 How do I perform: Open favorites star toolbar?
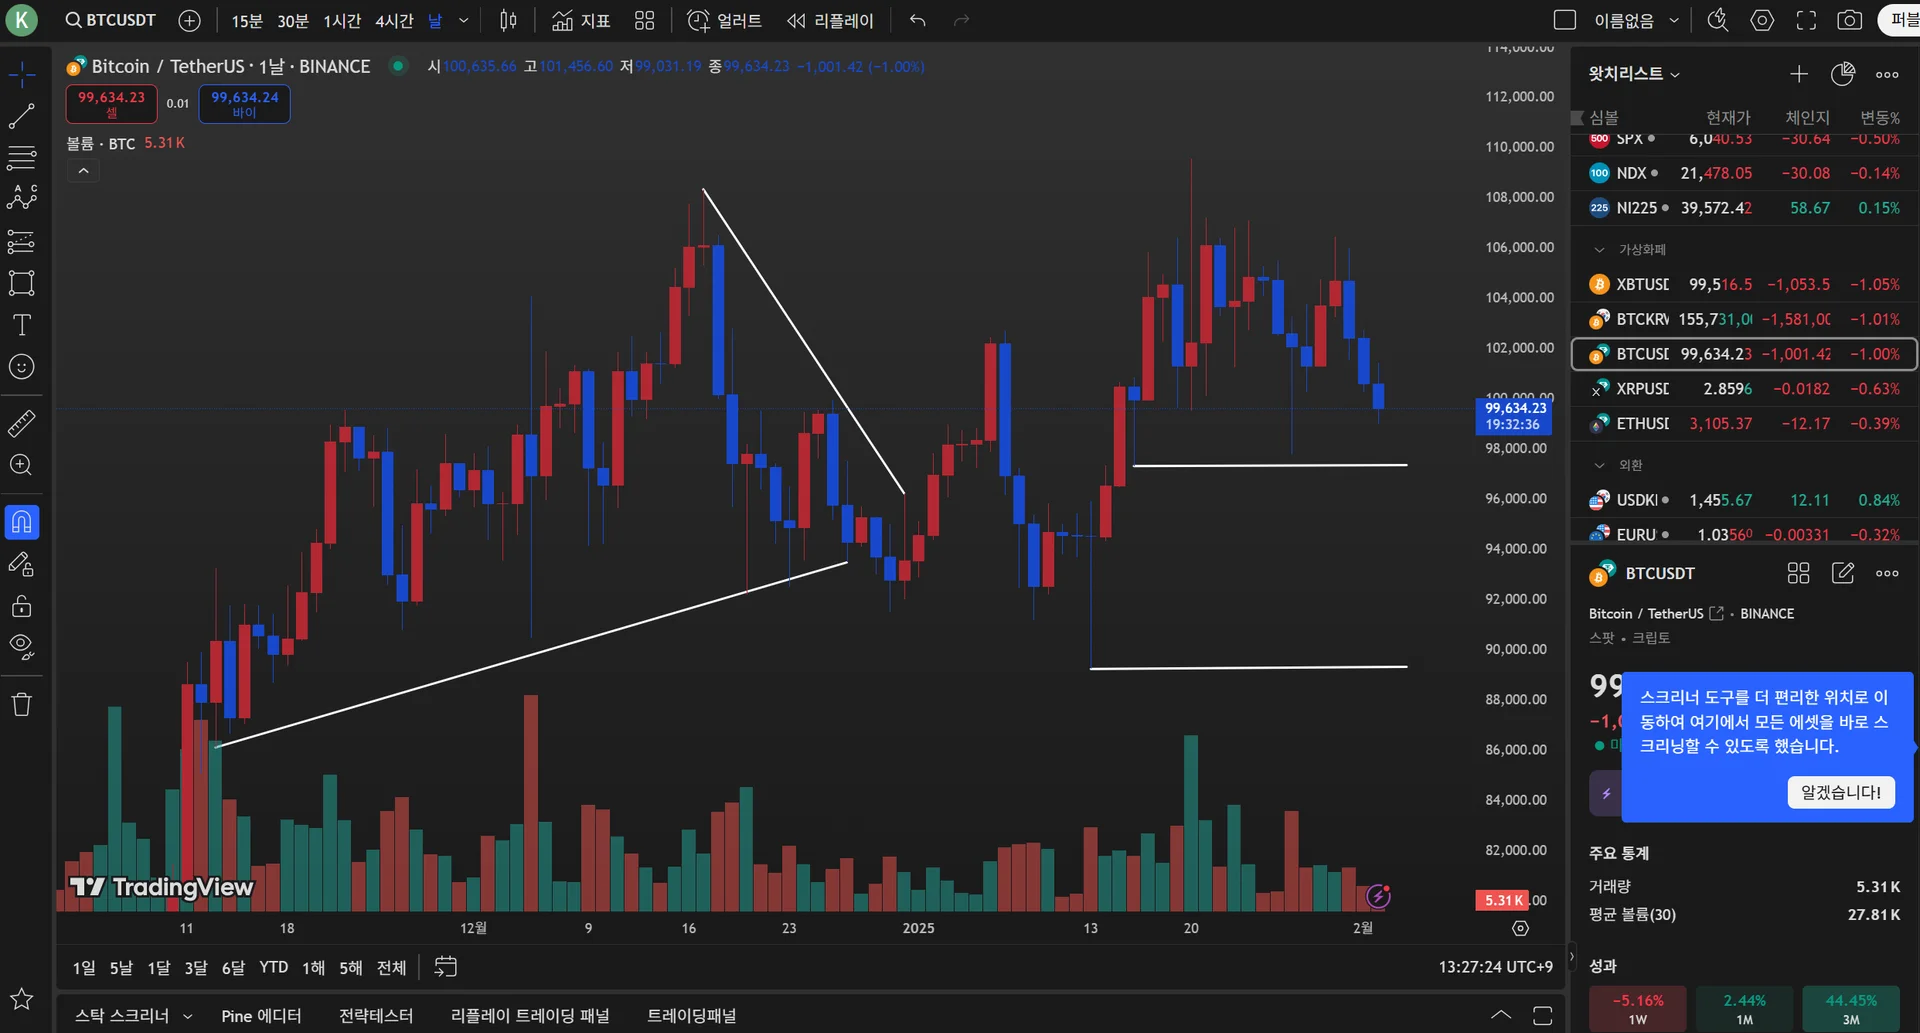(x=22, y=999)
